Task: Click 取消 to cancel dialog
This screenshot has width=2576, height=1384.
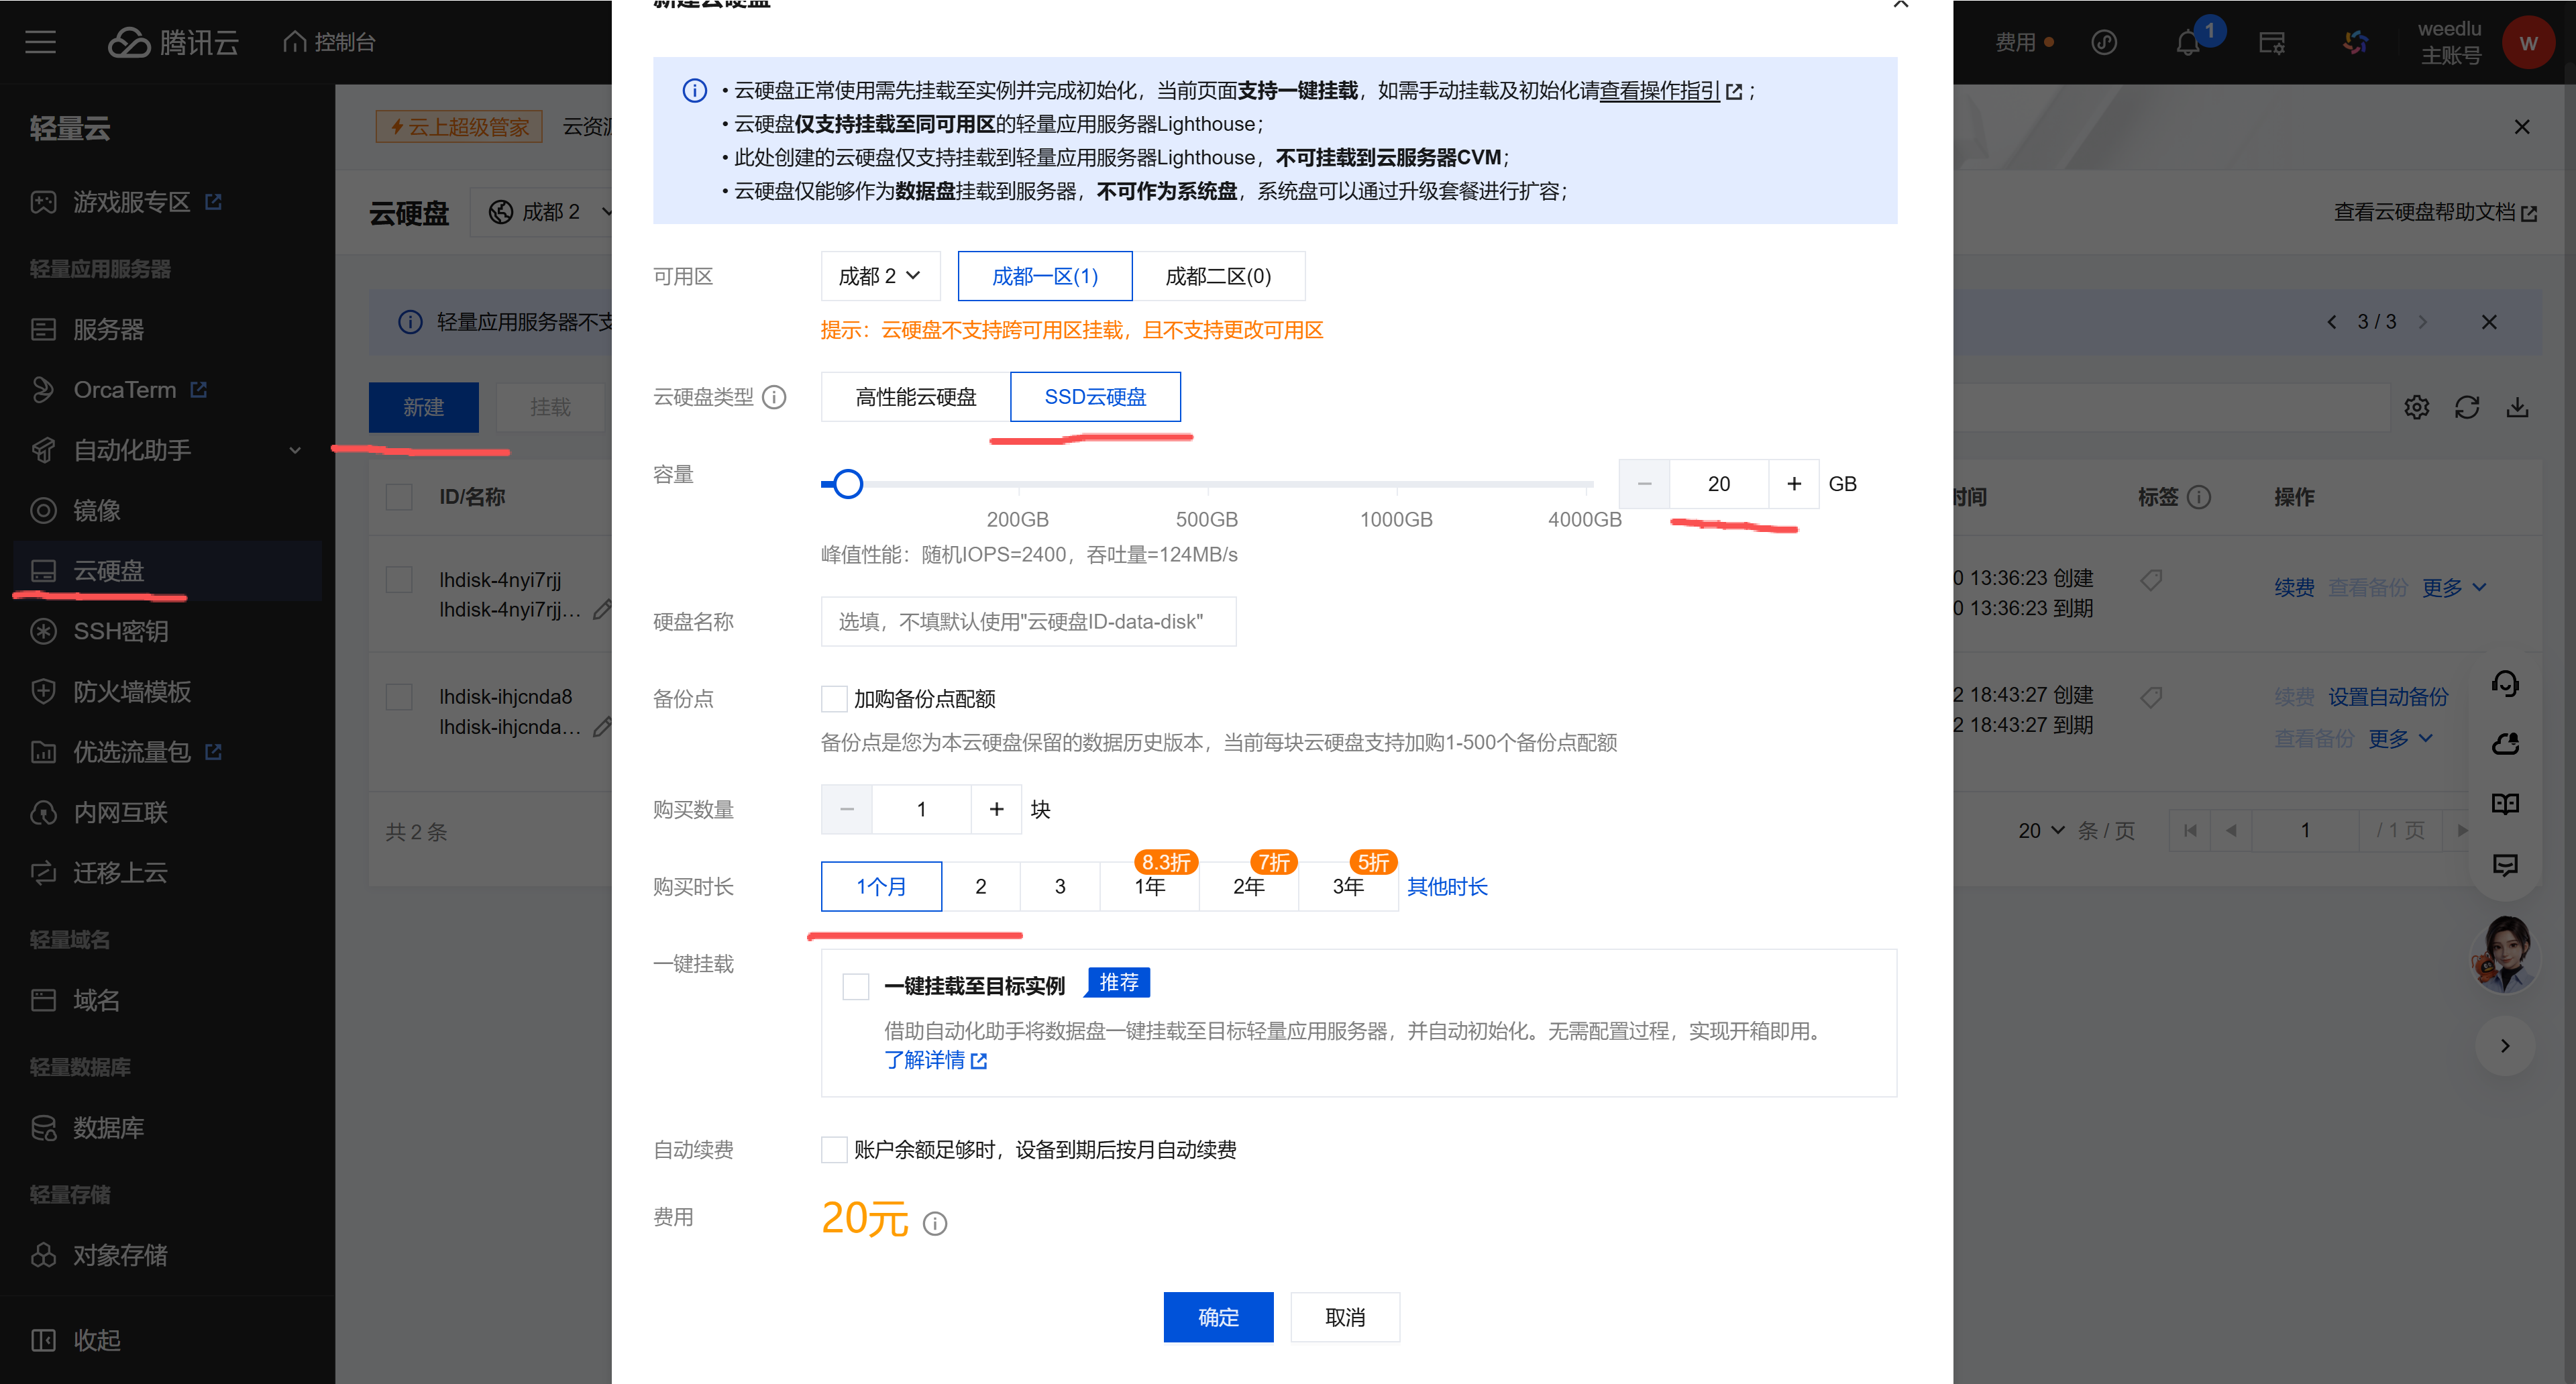Action: pyautogui.click(x=1345, y=1318)
